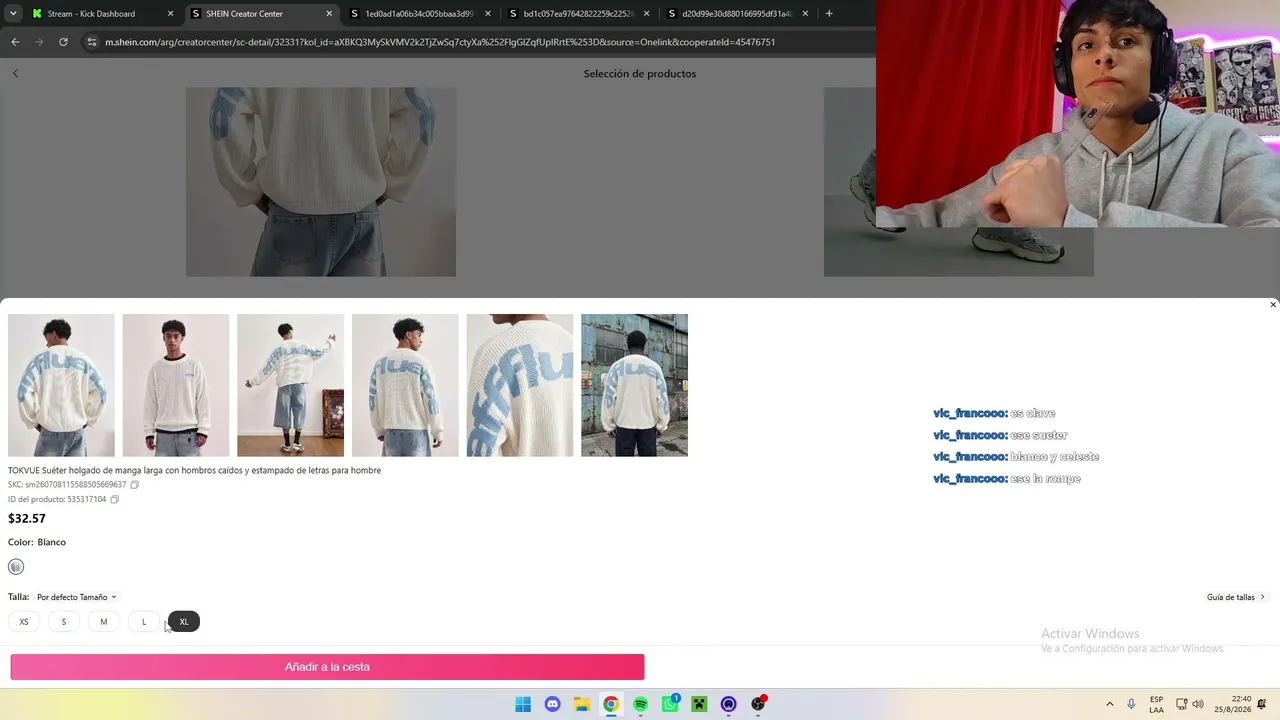The width and height of the screenshot is (1280, 720).
Task: Click the browser back arrow
Action: pos(15,42)
